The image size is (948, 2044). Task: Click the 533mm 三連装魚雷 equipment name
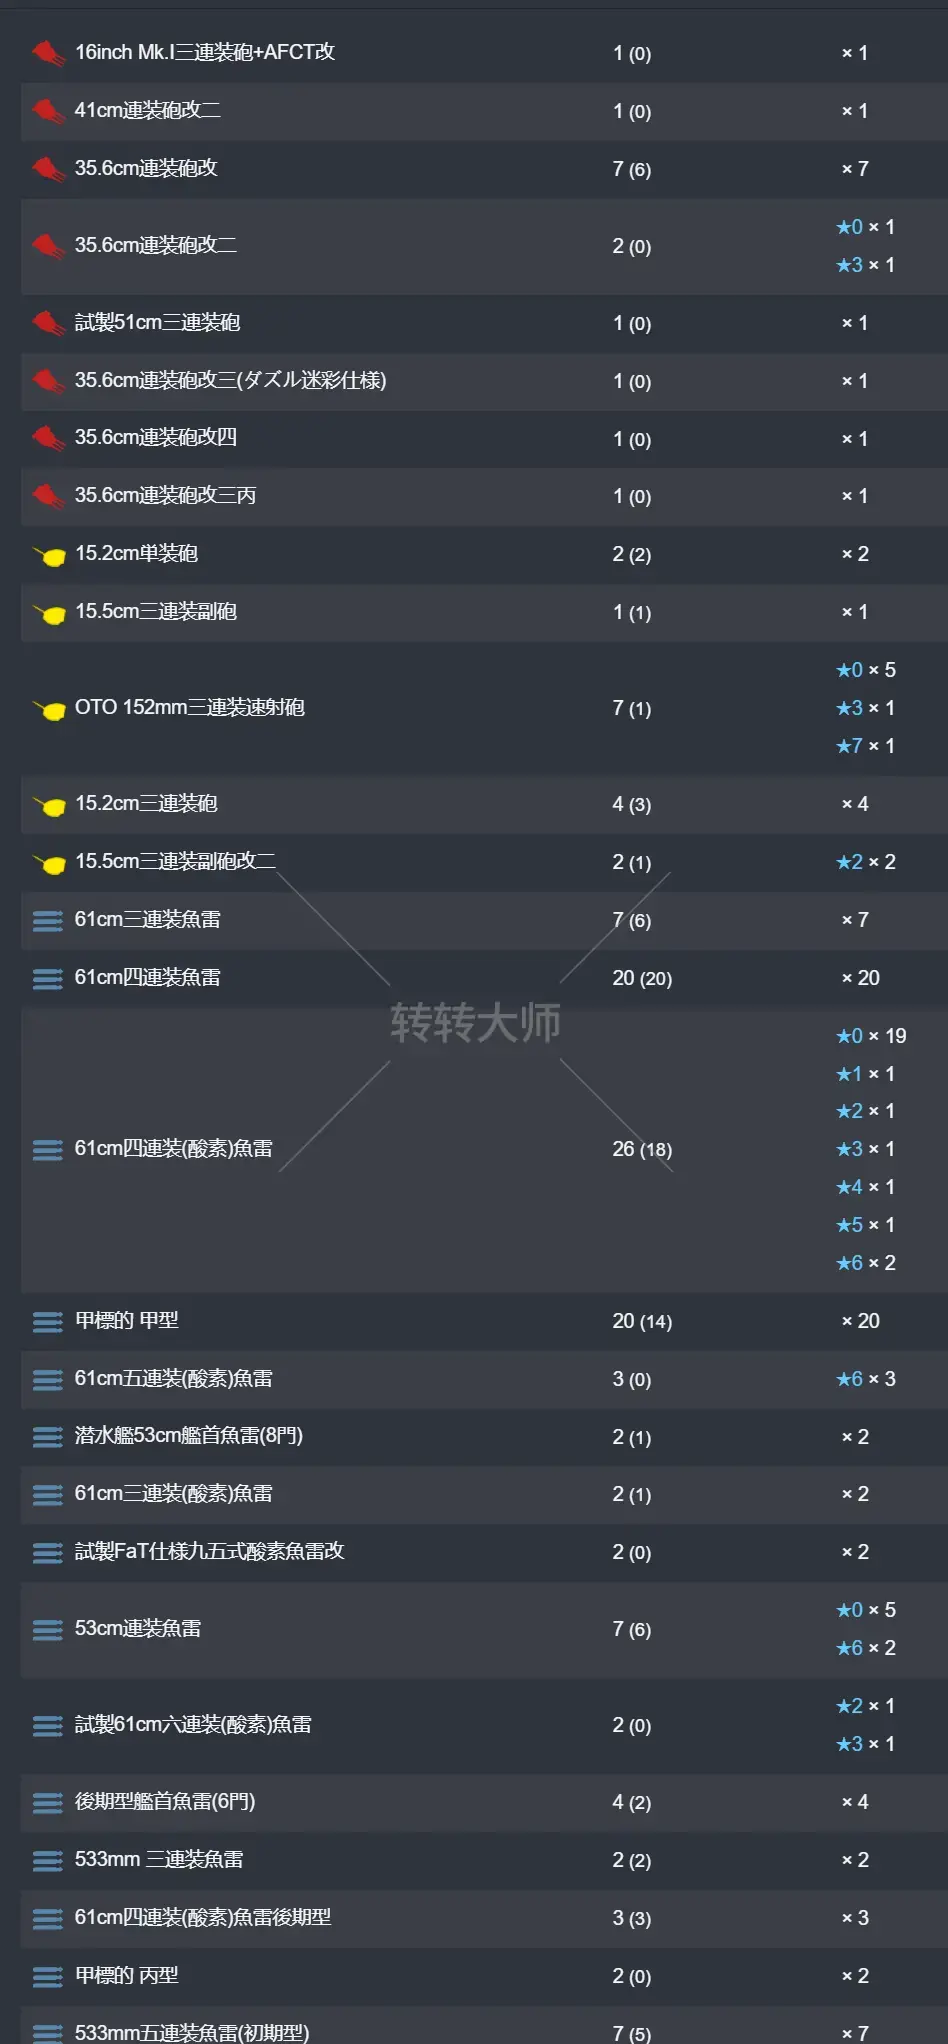coord(159,1859)
